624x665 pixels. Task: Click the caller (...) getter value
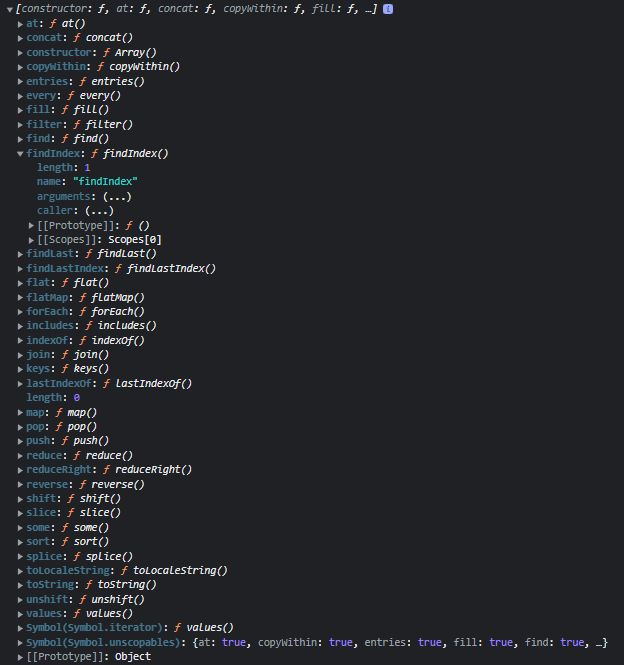click(x=99, y=211)
